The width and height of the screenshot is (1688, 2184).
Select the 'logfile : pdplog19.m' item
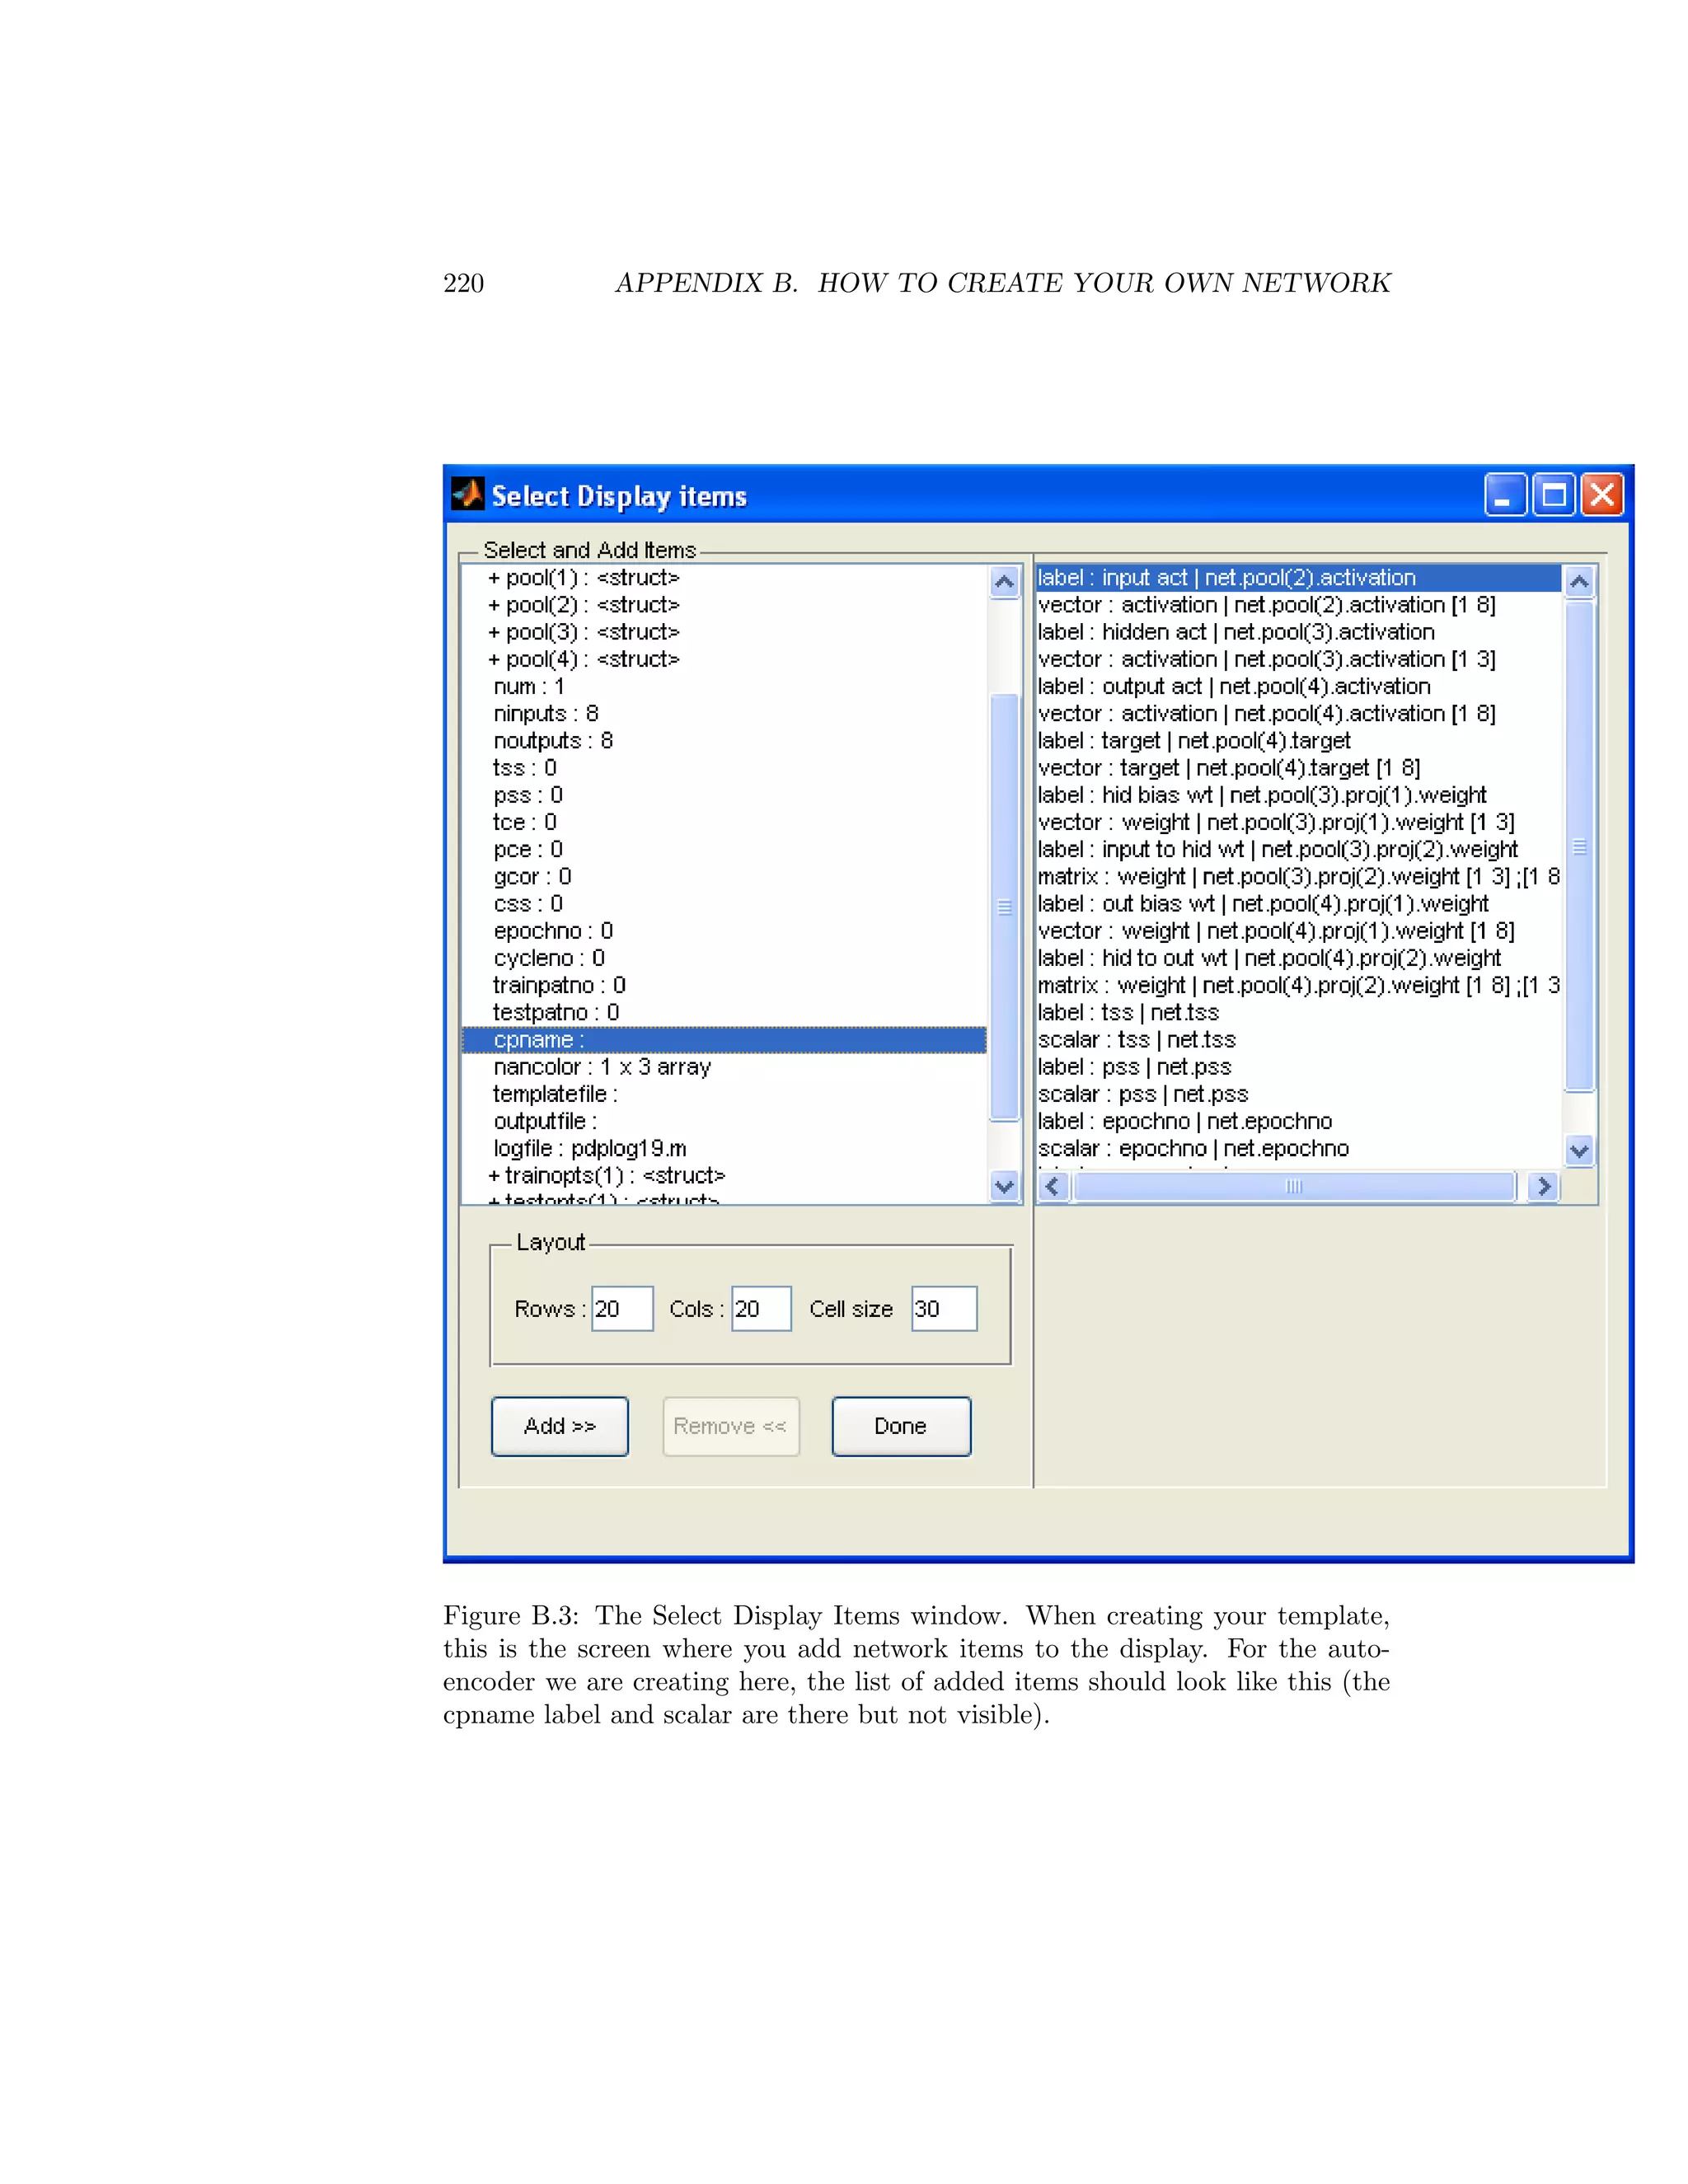point(724,1148)
